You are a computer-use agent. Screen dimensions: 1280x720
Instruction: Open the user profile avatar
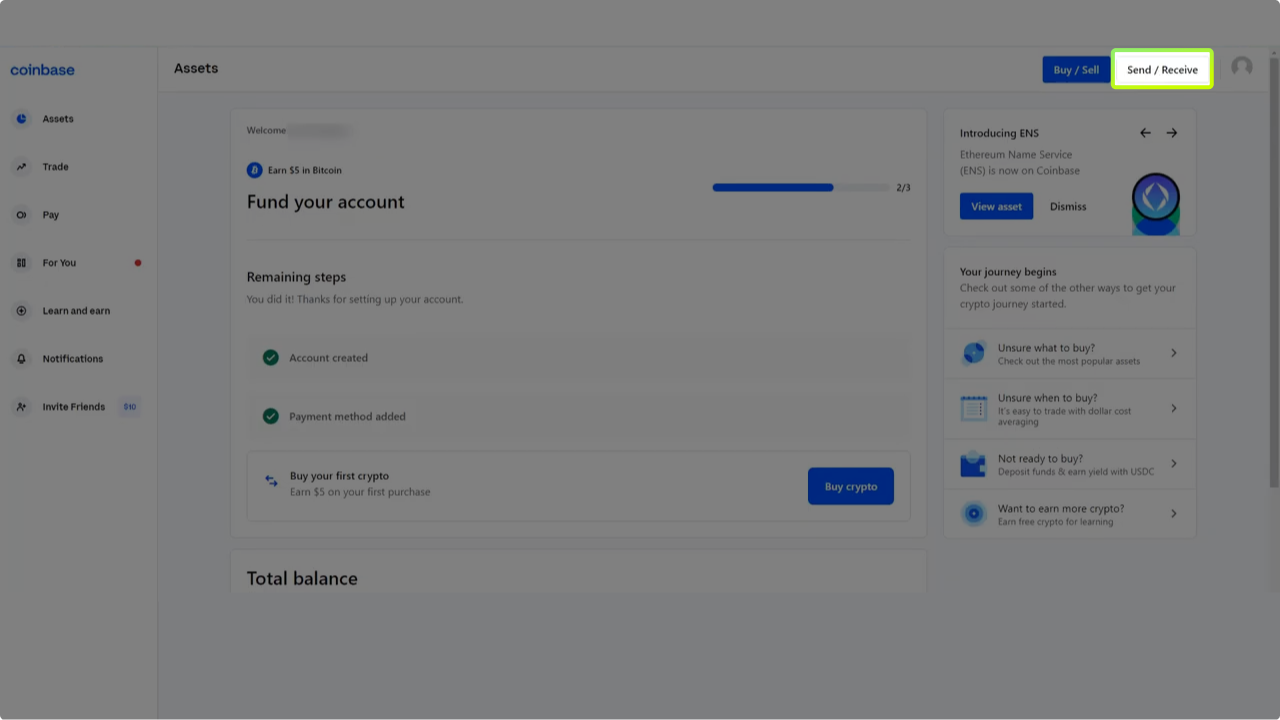(1242, 67)
